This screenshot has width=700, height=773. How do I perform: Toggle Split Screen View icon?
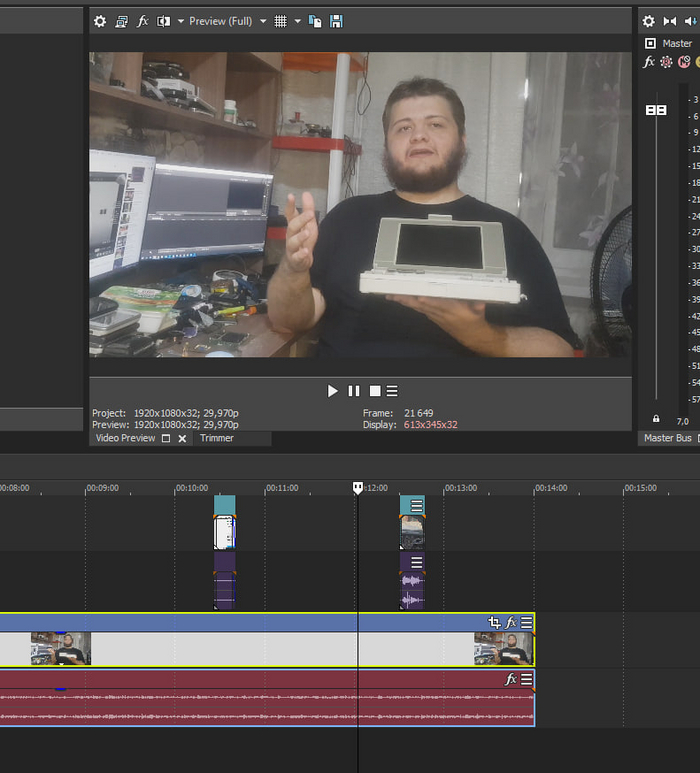point(164,21)
